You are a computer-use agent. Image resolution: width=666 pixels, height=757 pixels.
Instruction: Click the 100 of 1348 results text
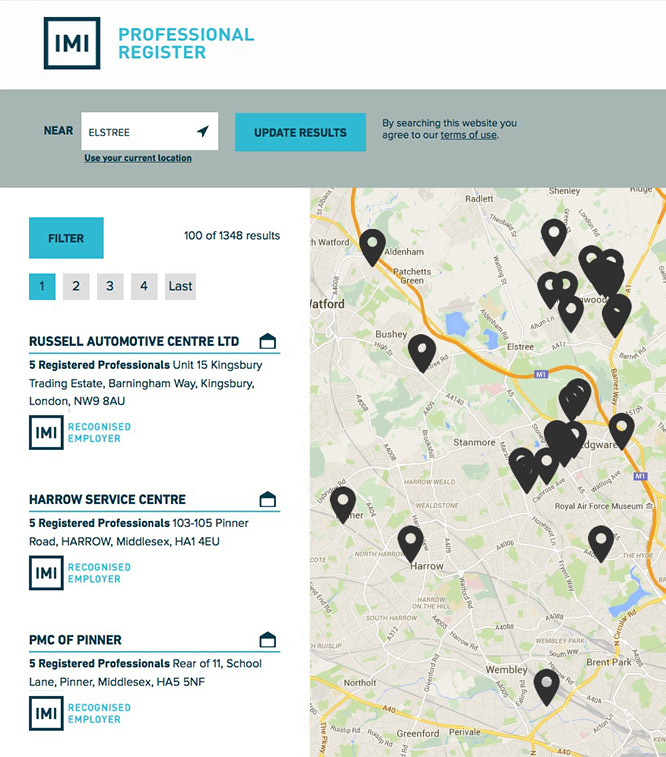(232, 236)
